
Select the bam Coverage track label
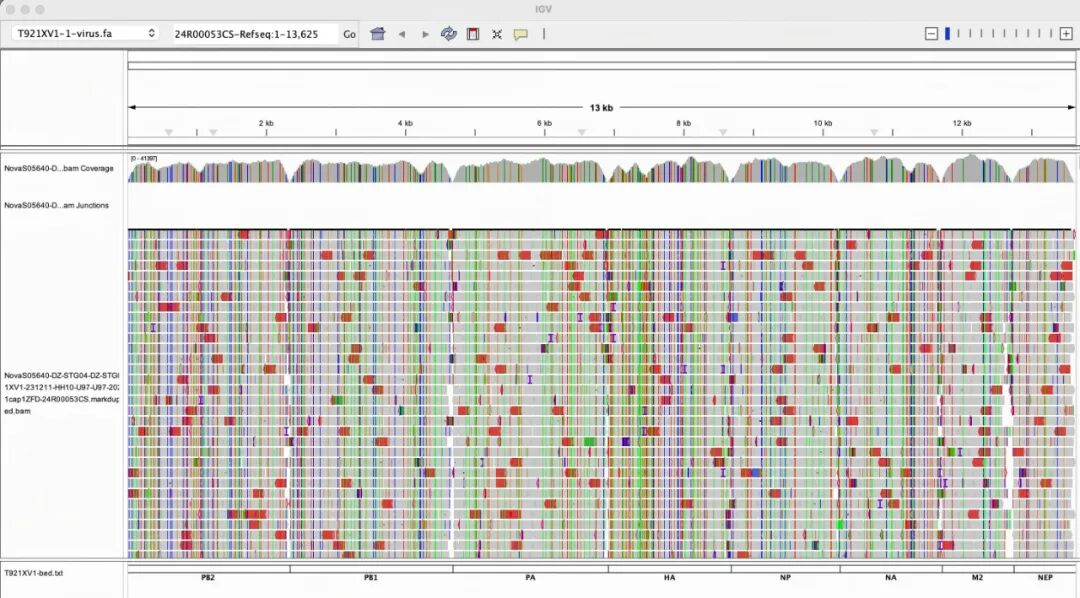coord(58,168)
